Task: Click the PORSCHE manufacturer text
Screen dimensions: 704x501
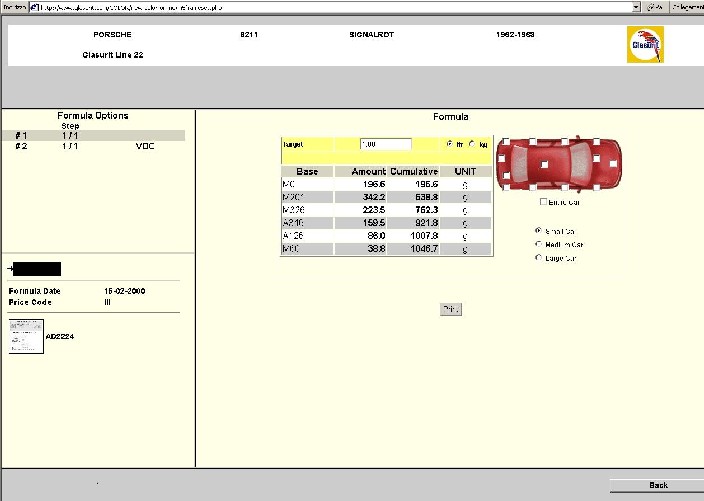Action: point(112,35)
